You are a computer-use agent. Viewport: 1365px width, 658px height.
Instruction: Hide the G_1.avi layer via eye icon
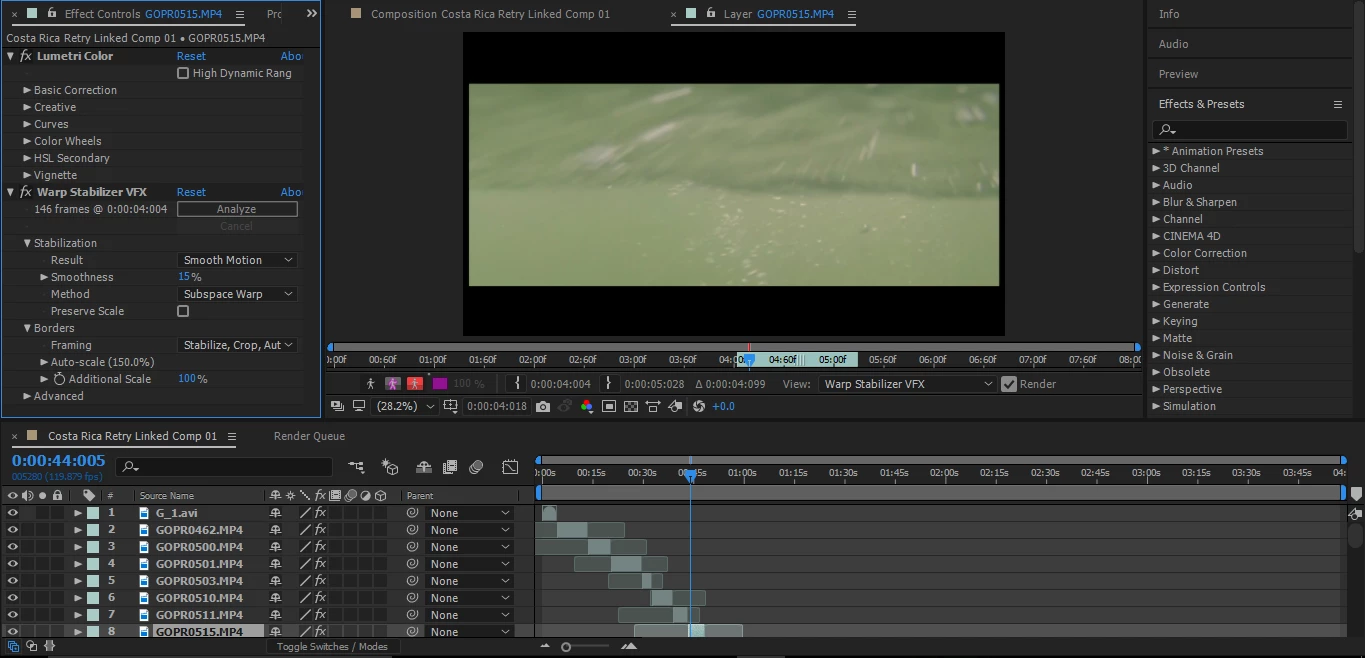(13, 513)
